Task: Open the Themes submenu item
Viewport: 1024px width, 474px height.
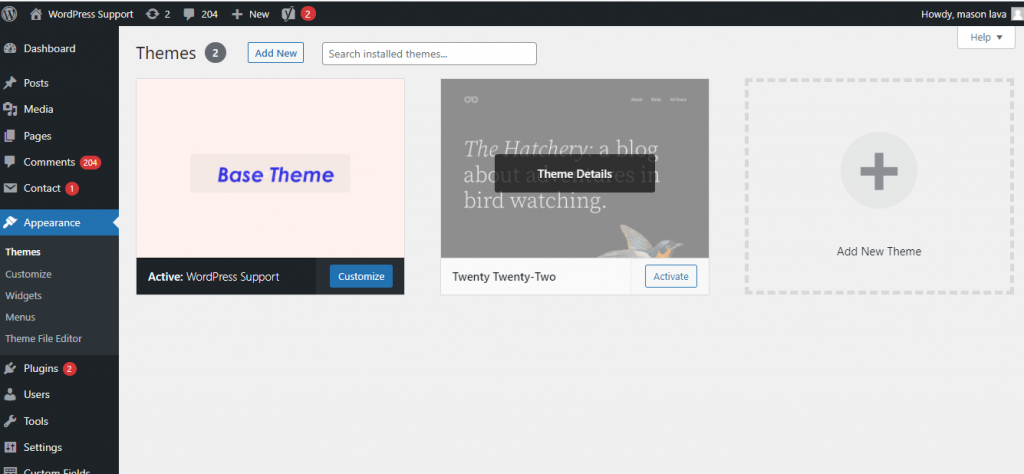Action: [23, 252]
